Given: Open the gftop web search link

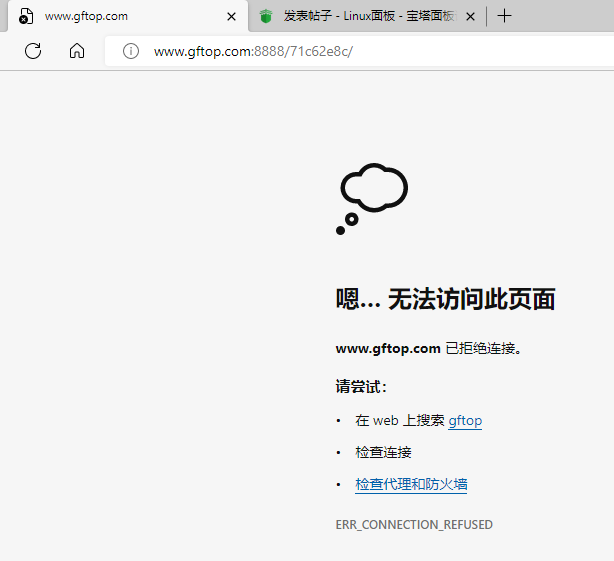Looking at the screenshot, I should (x=465, y=420).
